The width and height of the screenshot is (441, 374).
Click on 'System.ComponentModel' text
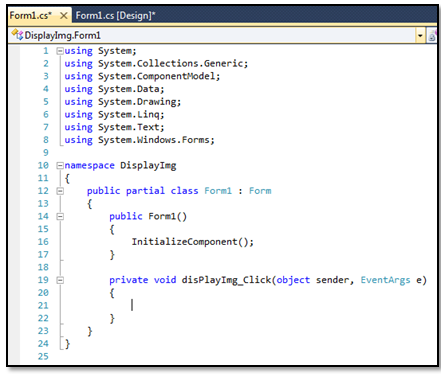(x=156, y=76)
